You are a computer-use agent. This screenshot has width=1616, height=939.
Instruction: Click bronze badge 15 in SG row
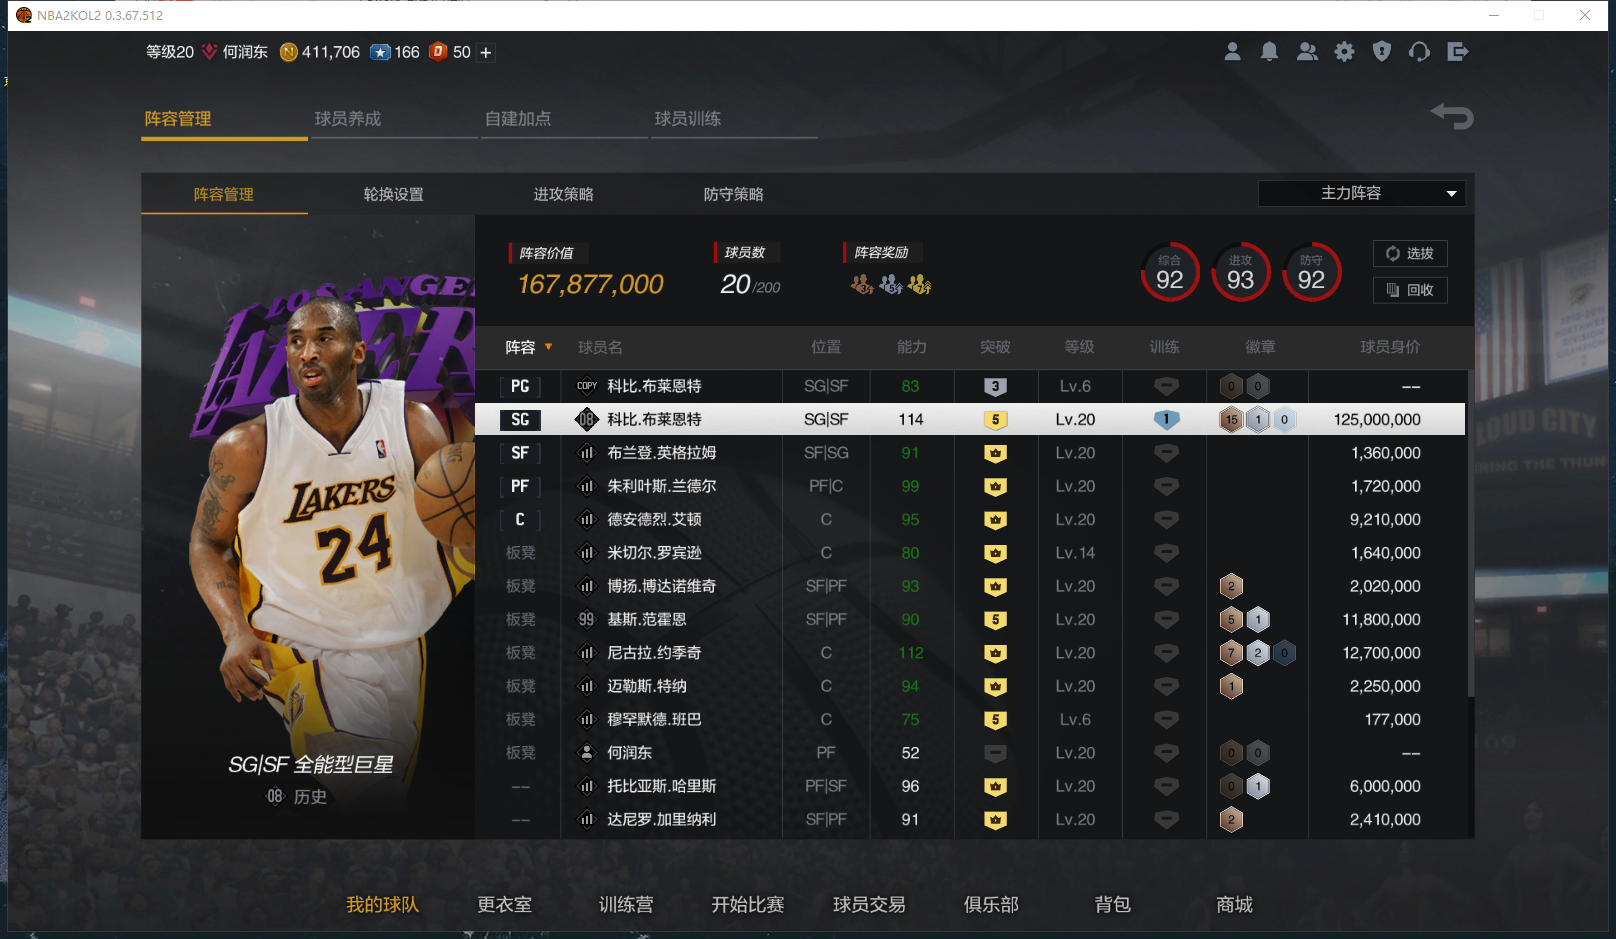point(1231,420)
